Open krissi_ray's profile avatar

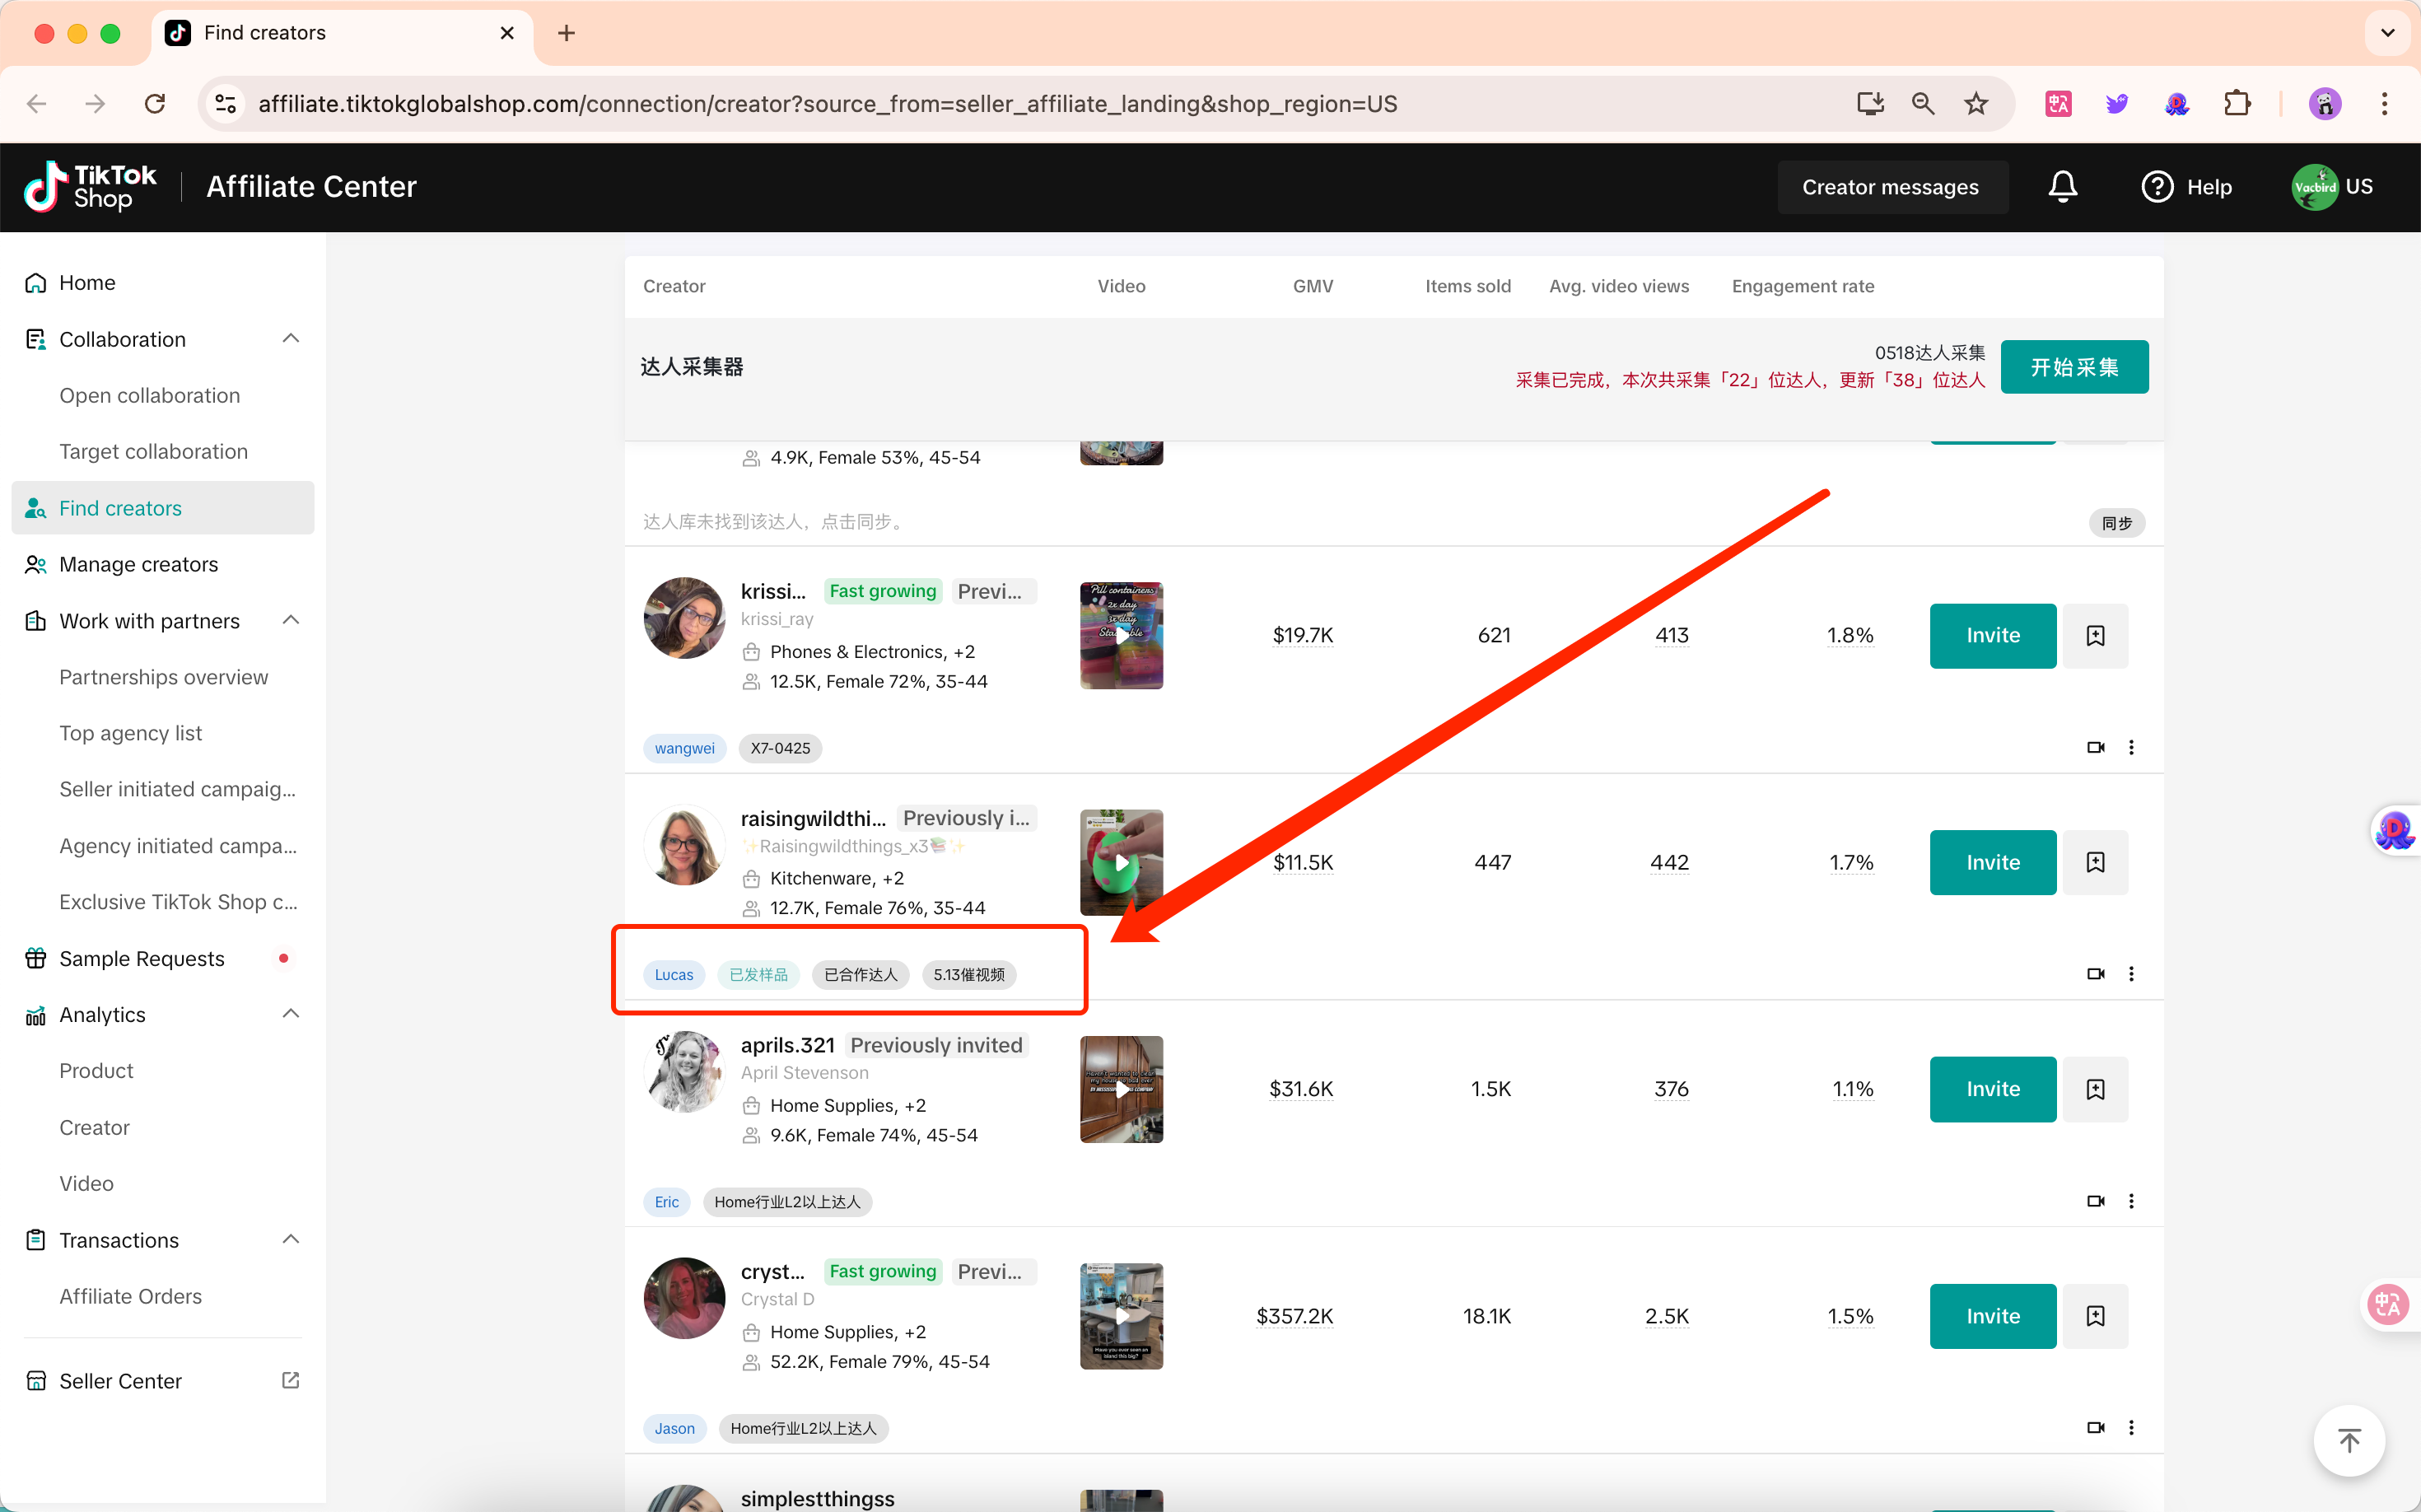pyautogui.click(x=684, y=618)
